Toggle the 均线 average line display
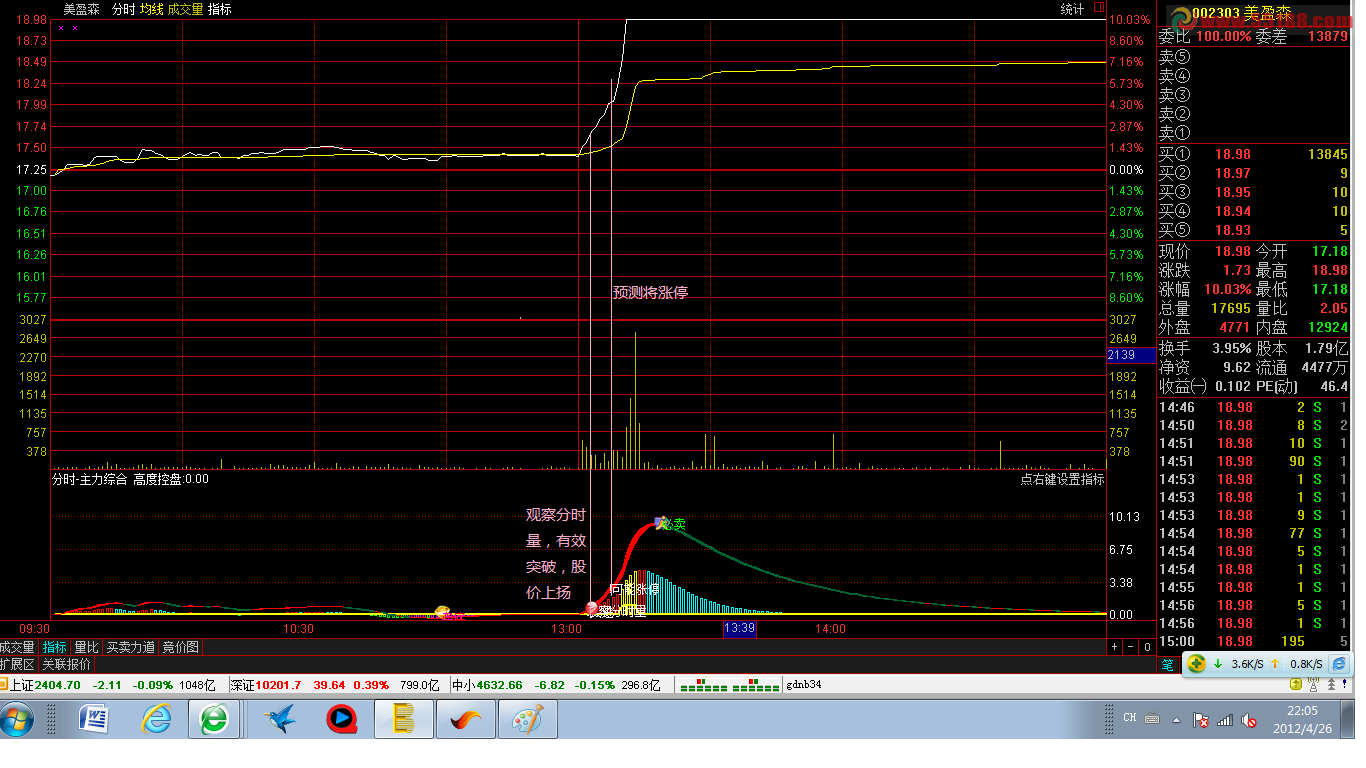Screen dimensions: 1366x768 (151, 9)
